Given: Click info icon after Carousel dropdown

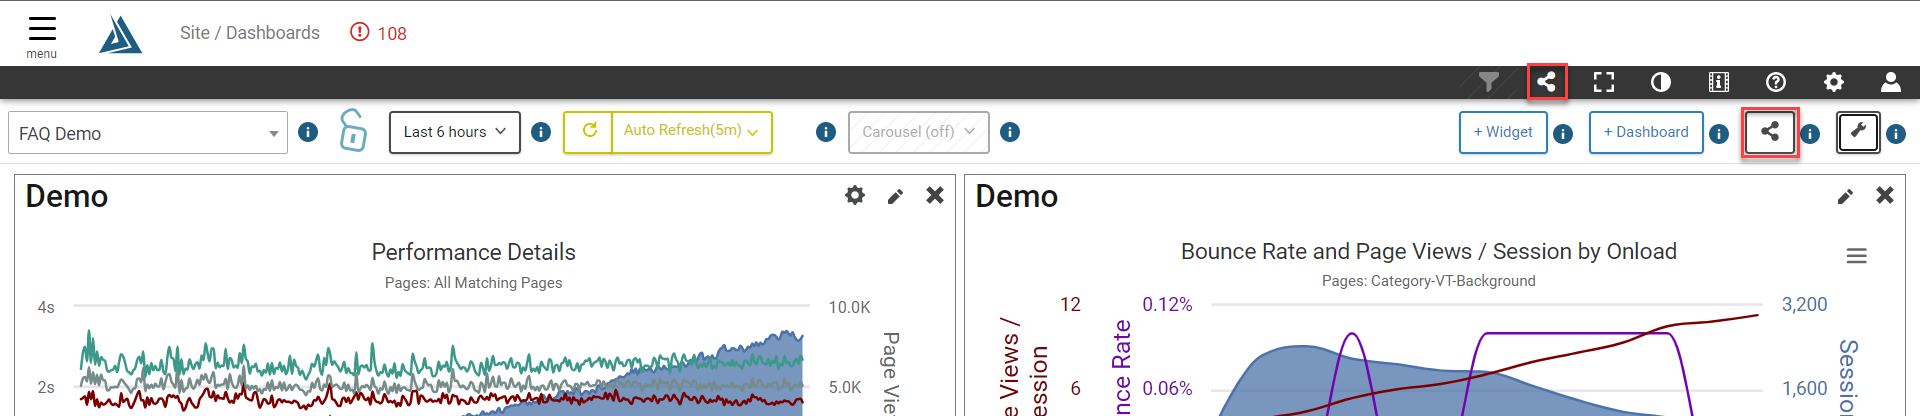Looking at the screenshot, I should coord(1010,132).
